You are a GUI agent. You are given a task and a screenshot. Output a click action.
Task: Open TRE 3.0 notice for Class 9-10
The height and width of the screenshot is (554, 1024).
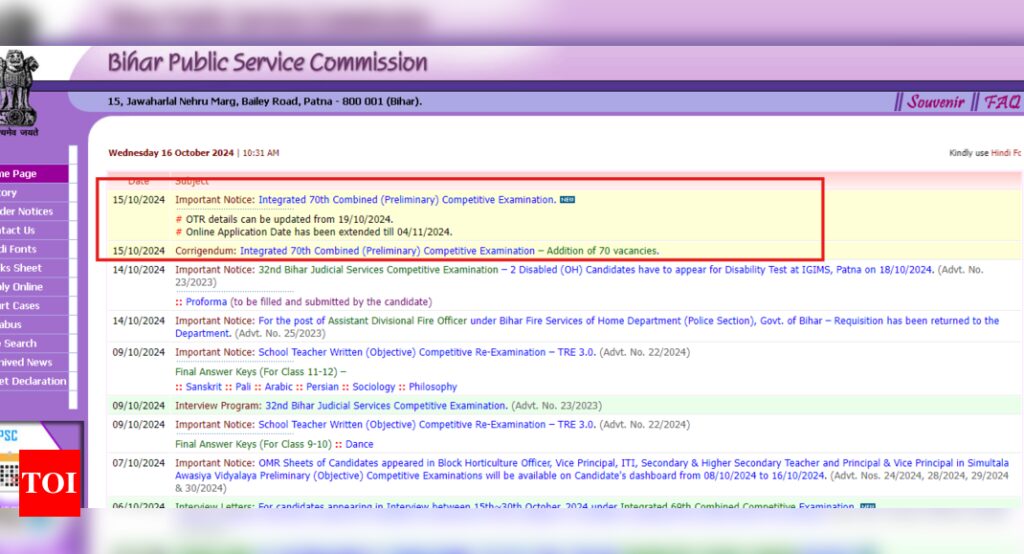[x=426, y=425]
